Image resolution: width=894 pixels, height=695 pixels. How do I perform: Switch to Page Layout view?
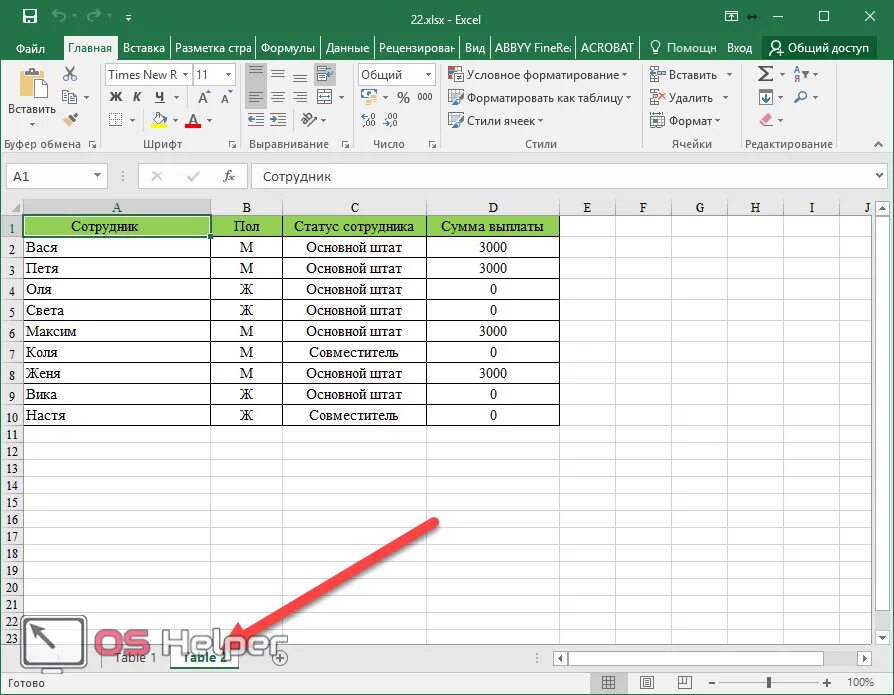[647, 682]
